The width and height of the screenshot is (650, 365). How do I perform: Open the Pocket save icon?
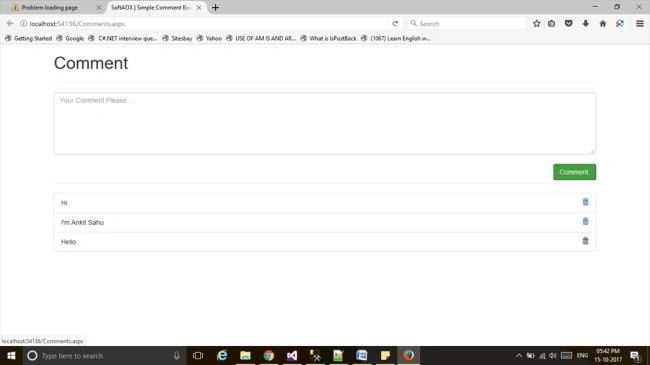coord(569,24)
